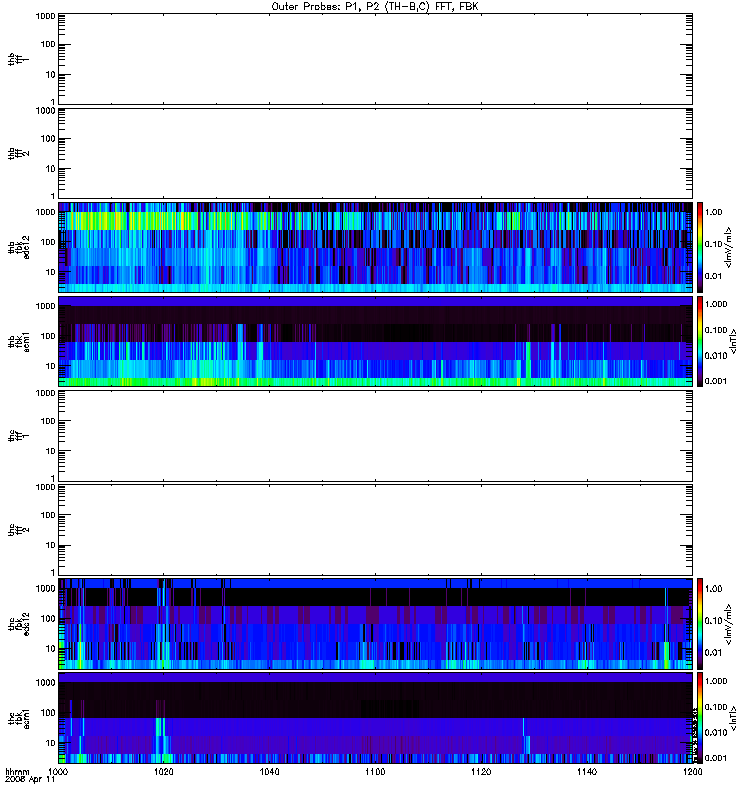Click the "thc fbk edc12" y-axis title

point(19,624)
